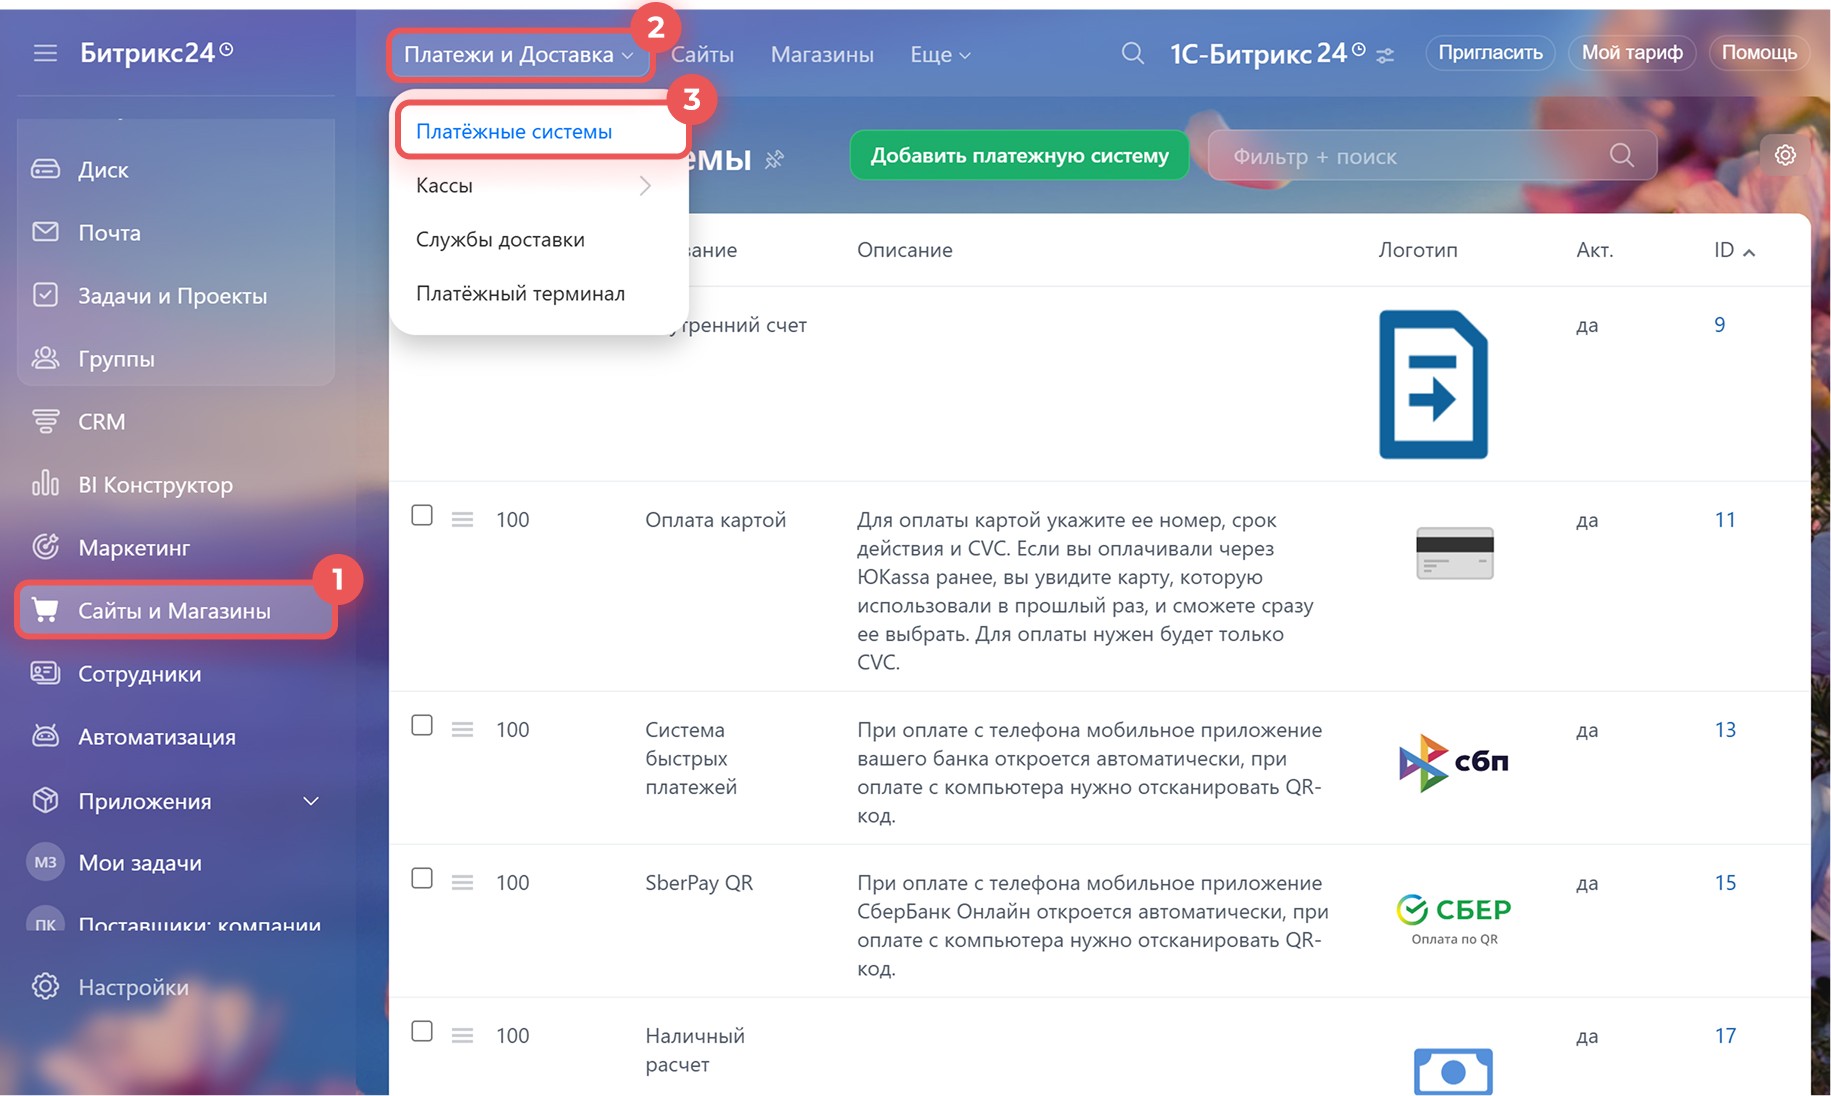
Task: Click the Акт. column header
Action: (x=1594, y=250)
